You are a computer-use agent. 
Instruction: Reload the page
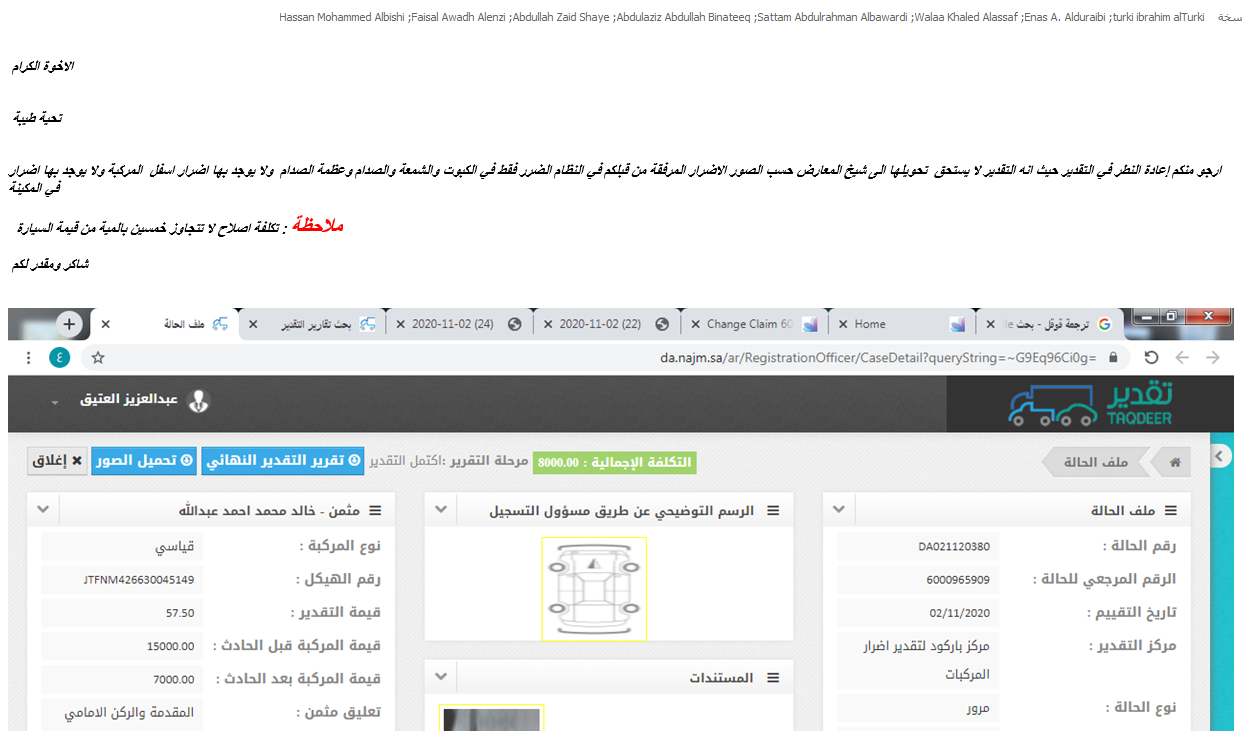1151,358
